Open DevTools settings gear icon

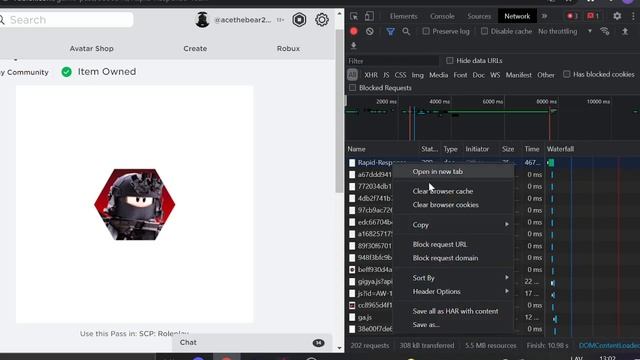[x=617, y=16]
